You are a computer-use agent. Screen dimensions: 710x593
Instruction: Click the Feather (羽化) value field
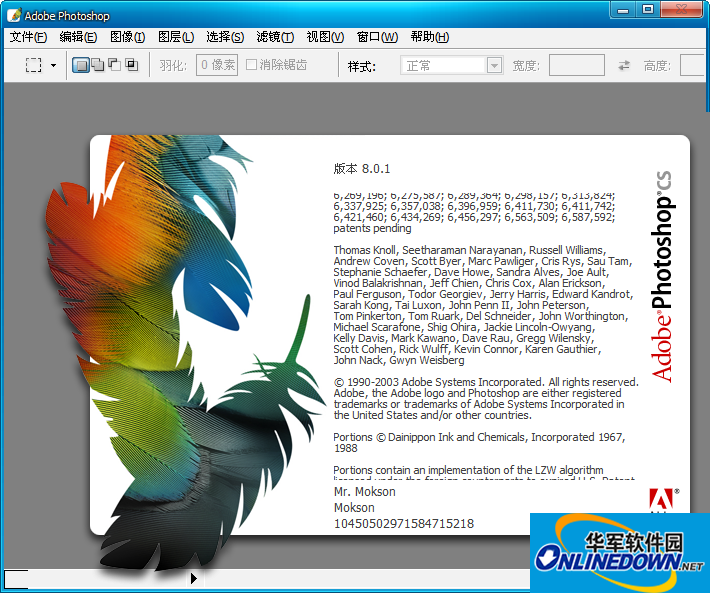pyautogui.click(x=217, y=66)
